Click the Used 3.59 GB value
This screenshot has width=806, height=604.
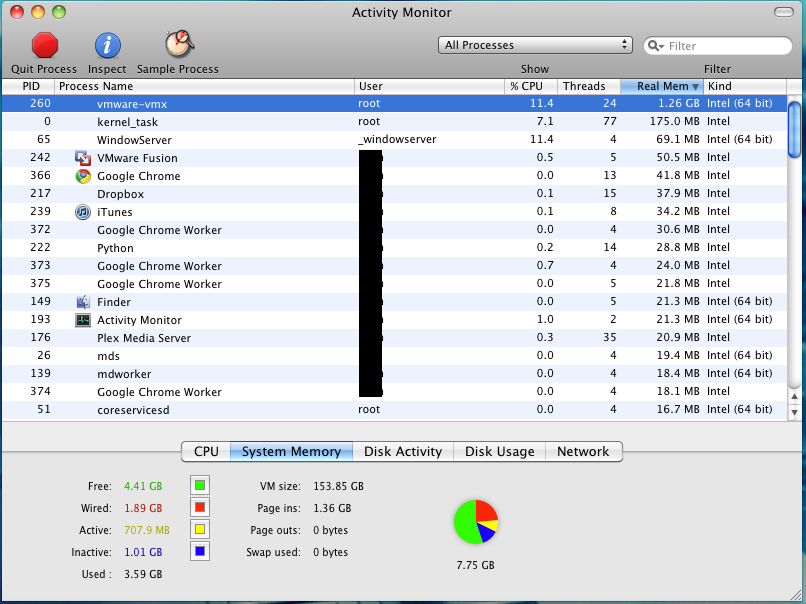click(x=143, y=574)
